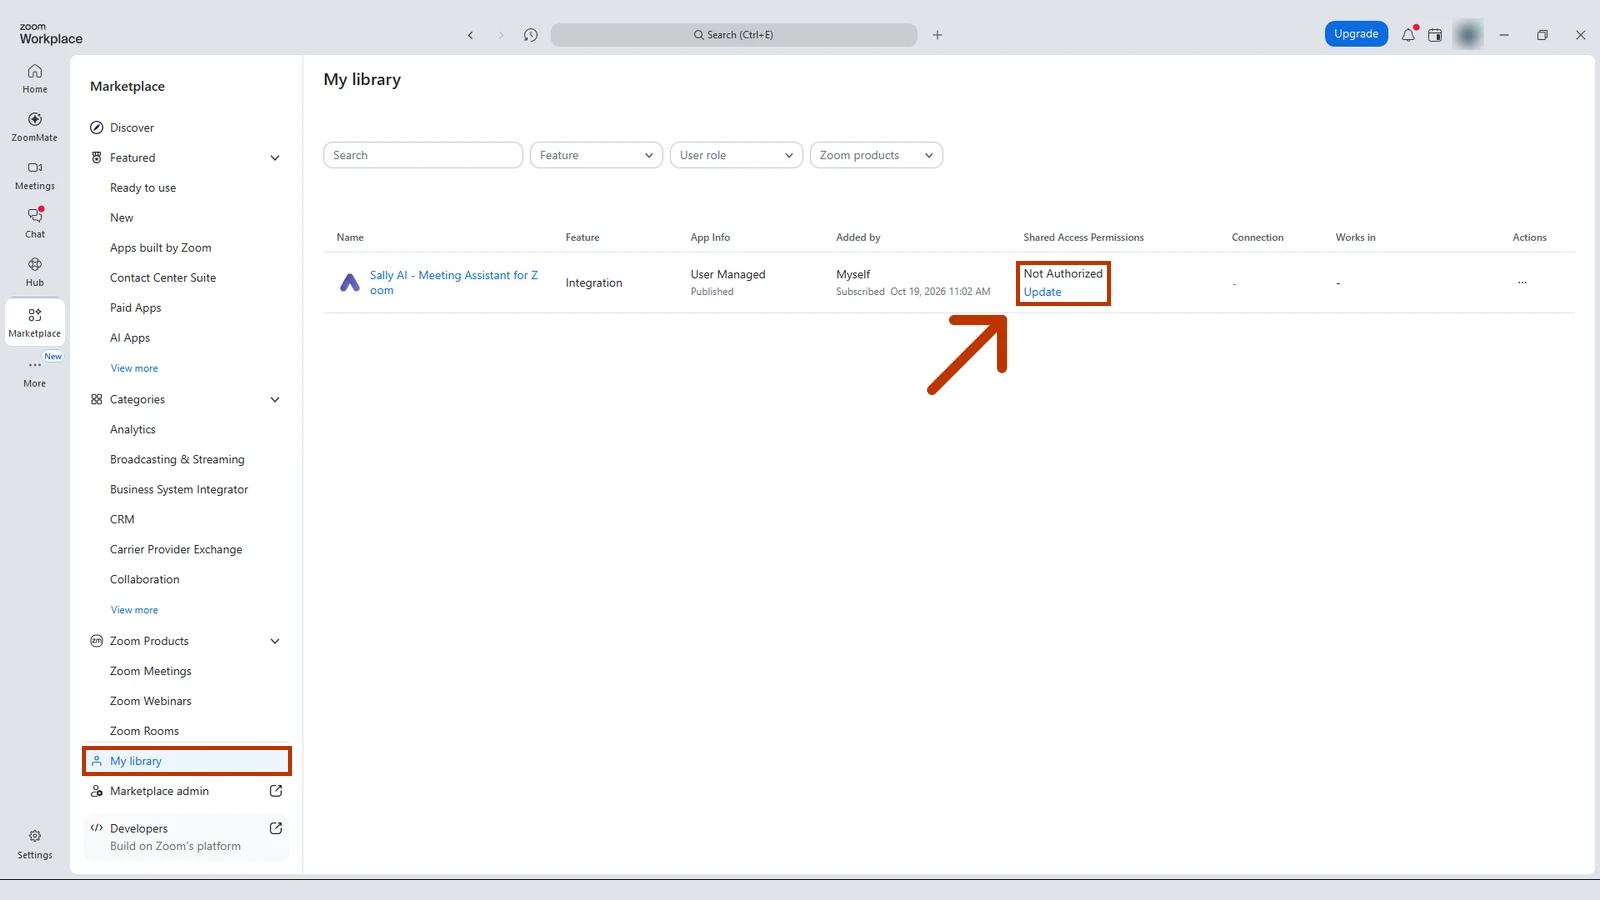The width and height of the screenshot is (1600, 900).
Task: Open Settings gear in sidebar
Action: 35,844
